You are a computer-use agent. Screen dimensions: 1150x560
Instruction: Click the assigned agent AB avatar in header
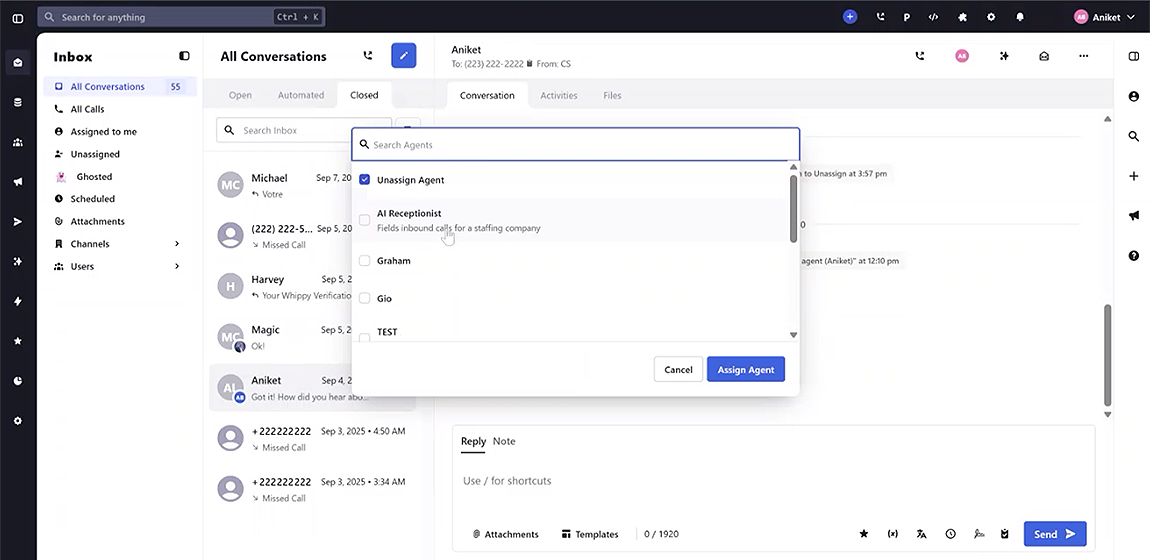pyautogui.click(x=962, y=56)
